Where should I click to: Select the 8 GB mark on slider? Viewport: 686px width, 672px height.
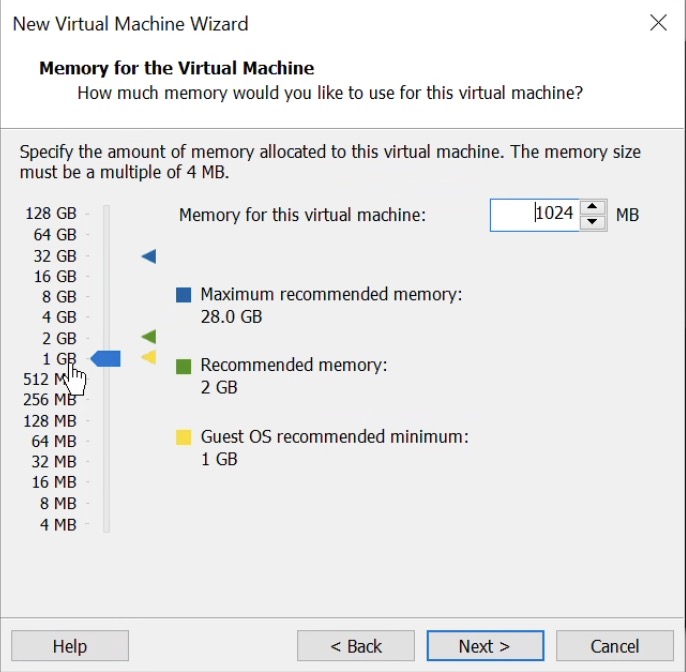click(x=59, y=297)
